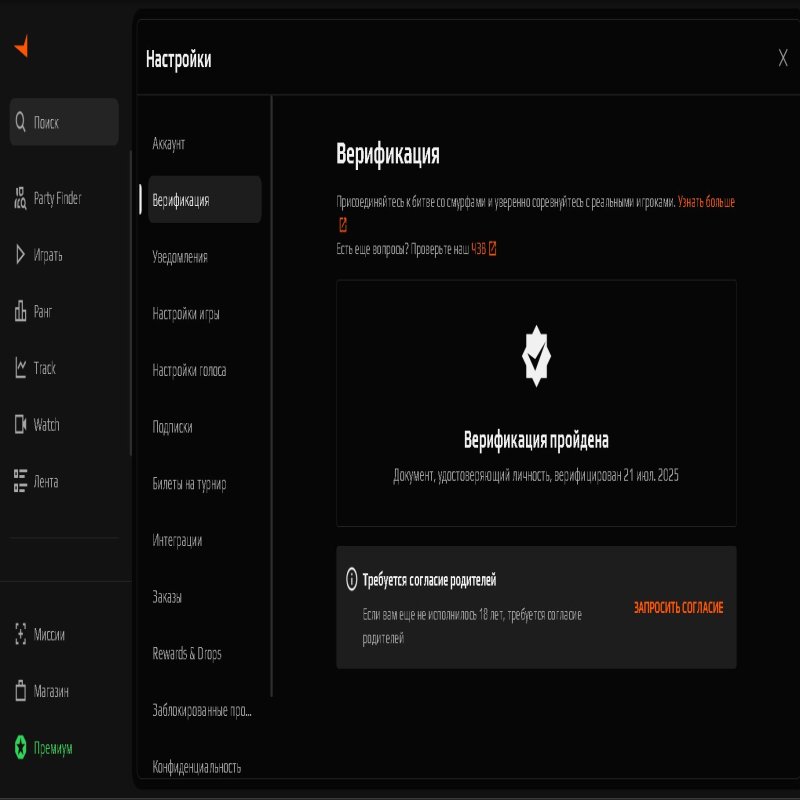
Task: Select the Аккаунт settings tab
Action: click(169, 144)
